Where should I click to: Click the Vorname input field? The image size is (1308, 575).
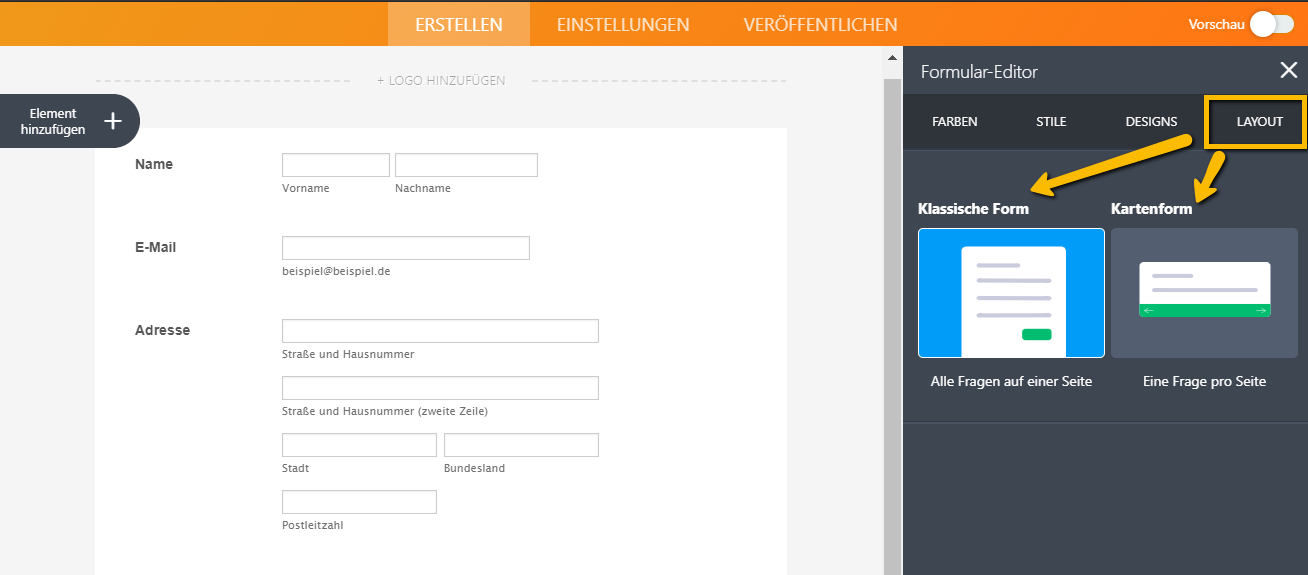[335, 165]
